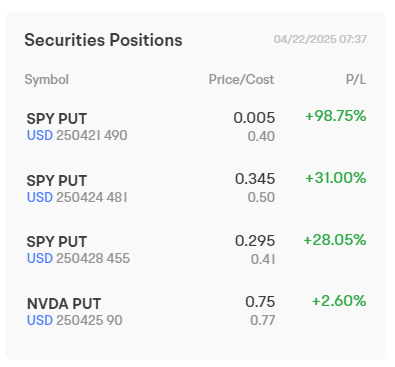Click the +2.60% profit value

tap(339, 301)
